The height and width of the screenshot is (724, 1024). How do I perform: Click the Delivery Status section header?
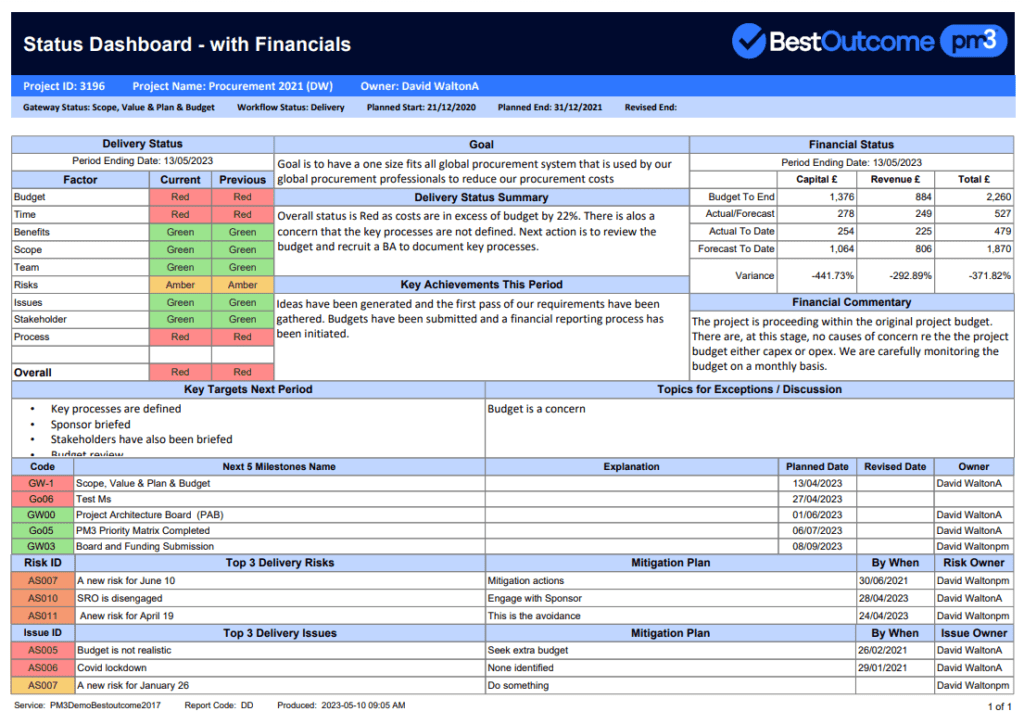(142, 144)
